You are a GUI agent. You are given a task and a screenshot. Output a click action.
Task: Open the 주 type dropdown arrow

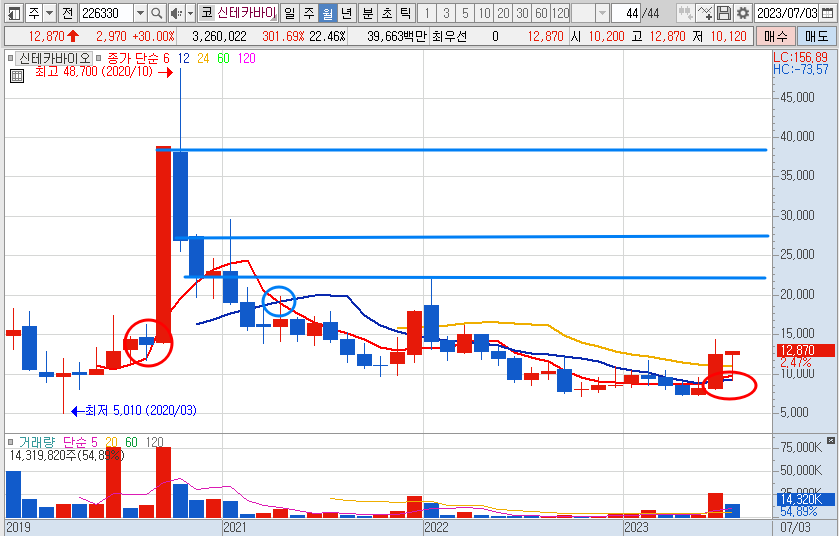coord(50,13)
